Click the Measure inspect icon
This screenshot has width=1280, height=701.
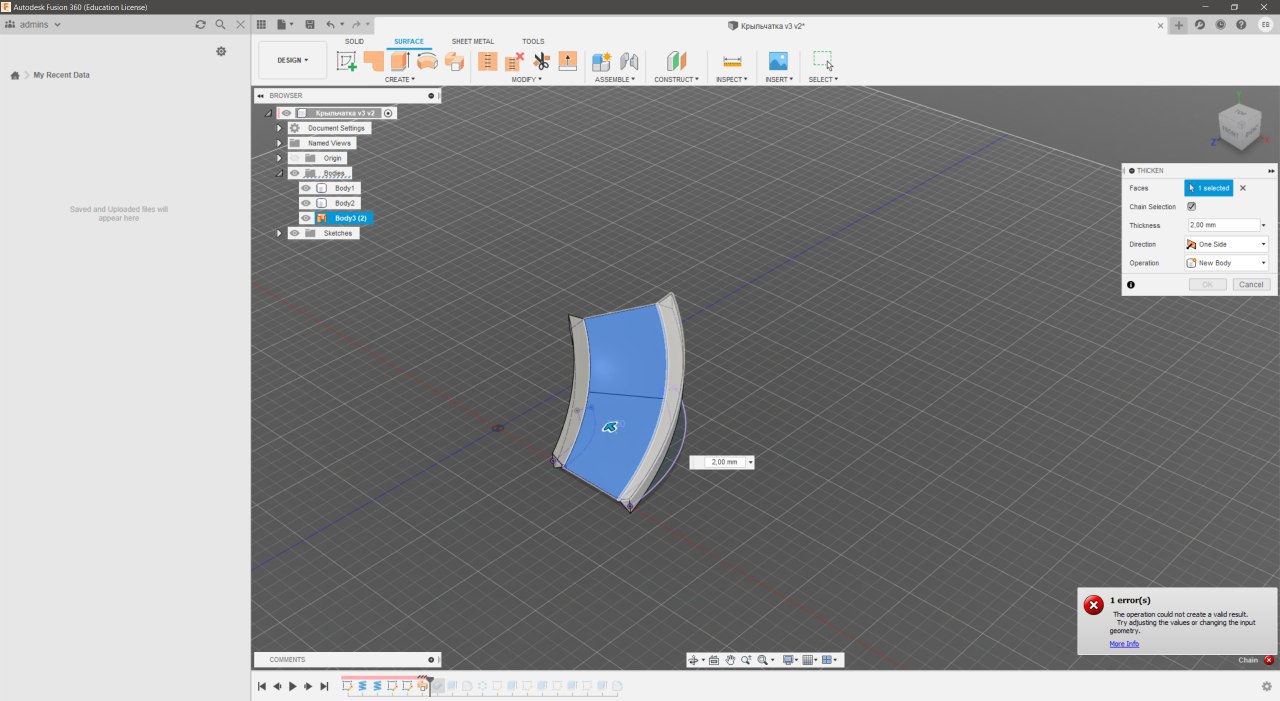[732, 61]
